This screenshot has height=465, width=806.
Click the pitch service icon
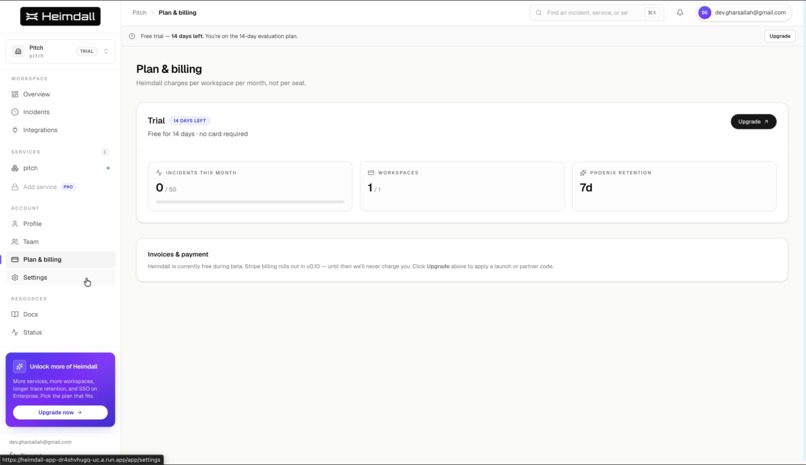click(x=15, y=168)
